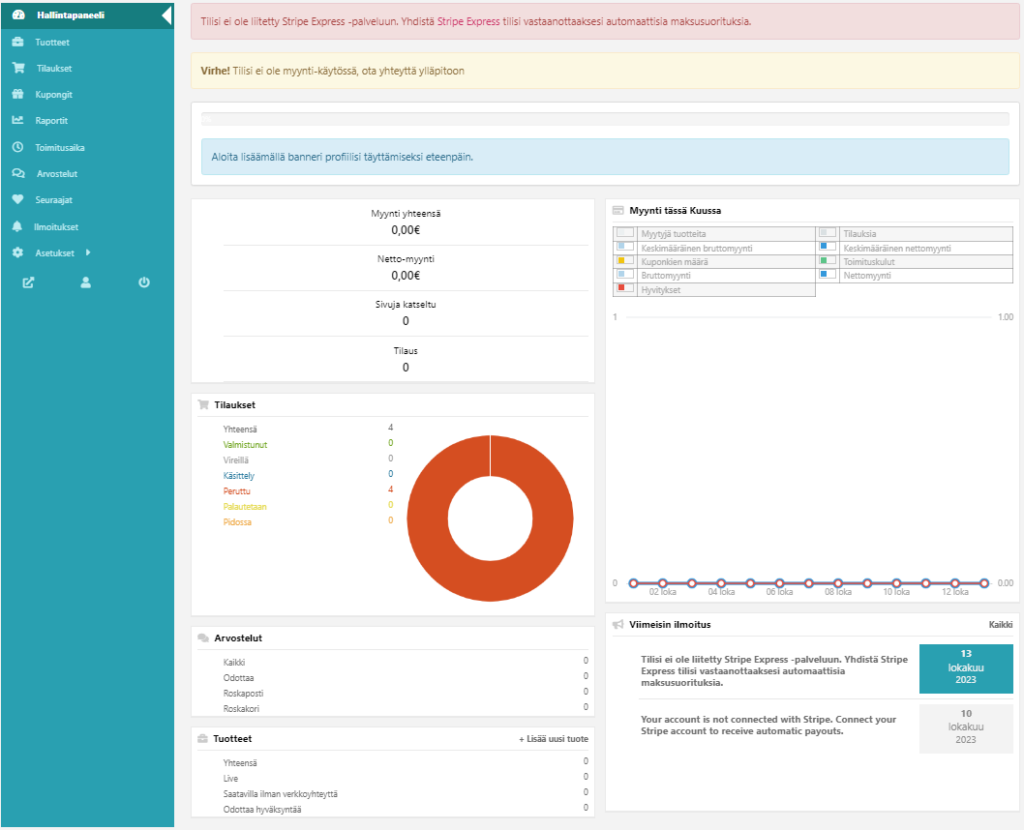
Task: Click Kaikki link in Viimeisin ilmoitus
Action: (1000, 625)
